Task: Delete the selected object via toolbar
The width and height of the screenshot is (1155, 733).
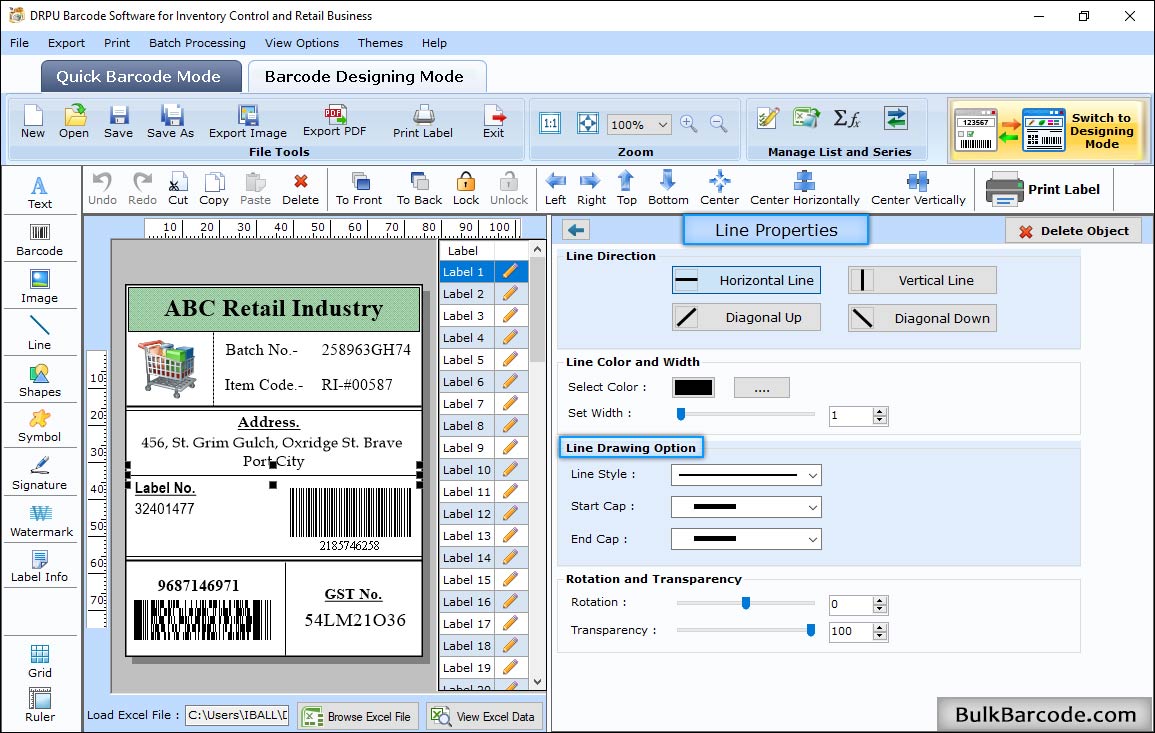Action: point(301,189)
